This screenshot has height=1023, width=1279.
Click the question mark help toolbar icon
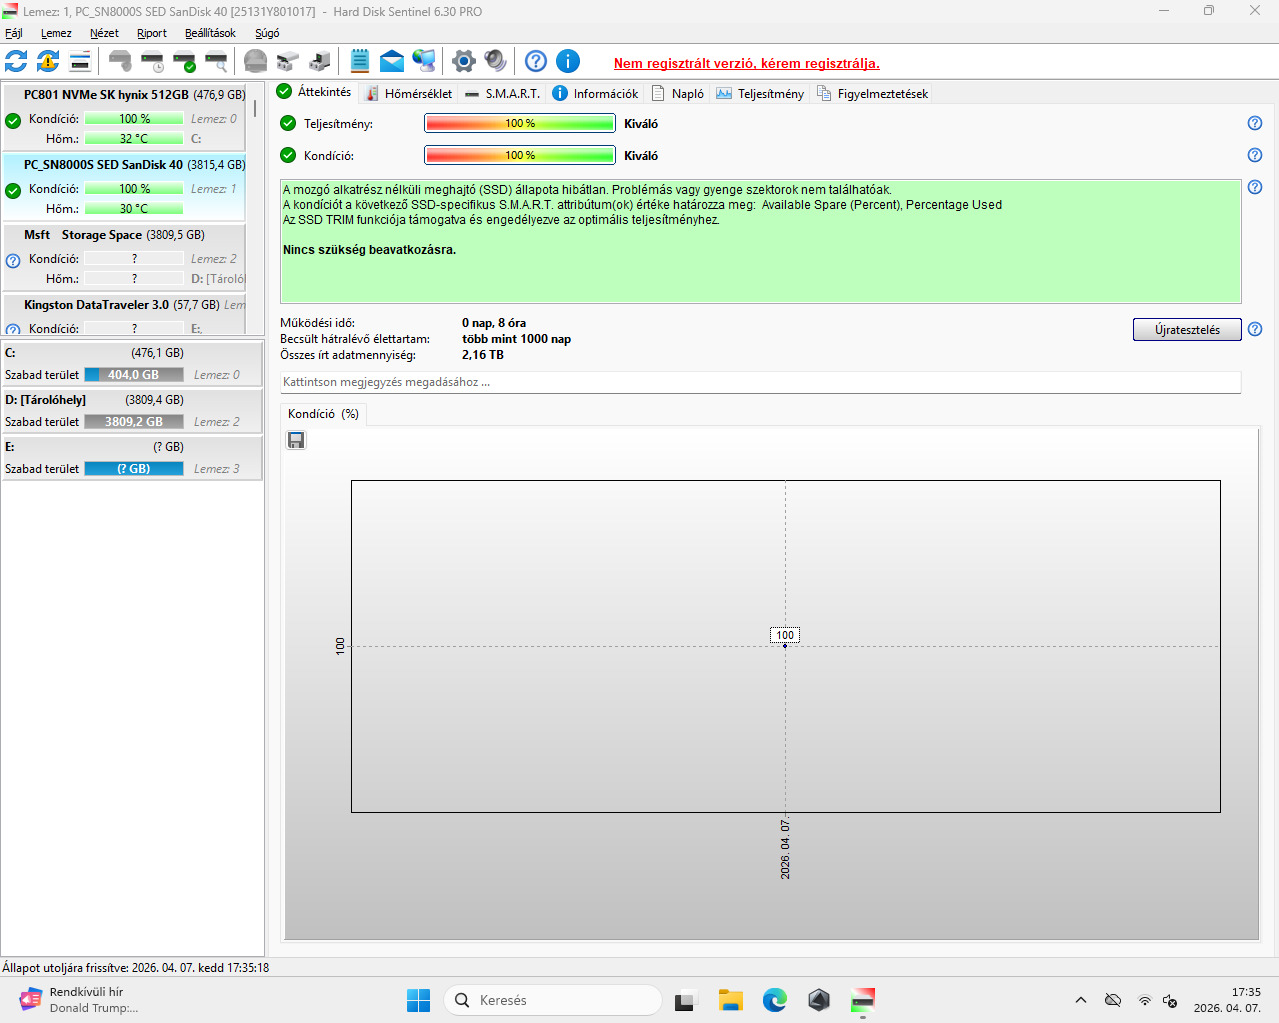click(536, 61)
